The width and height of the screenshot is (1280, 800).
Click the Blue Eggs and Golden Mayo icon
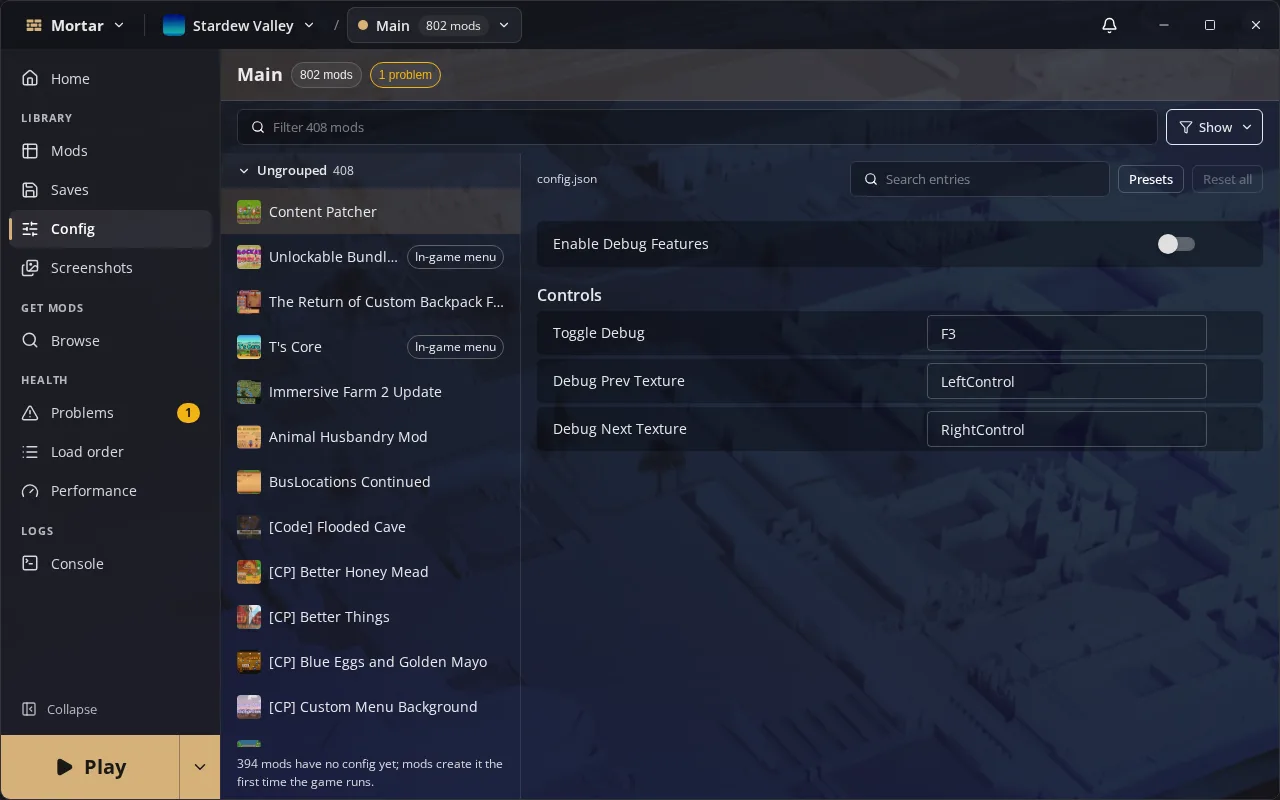click(x=249, y=662)
